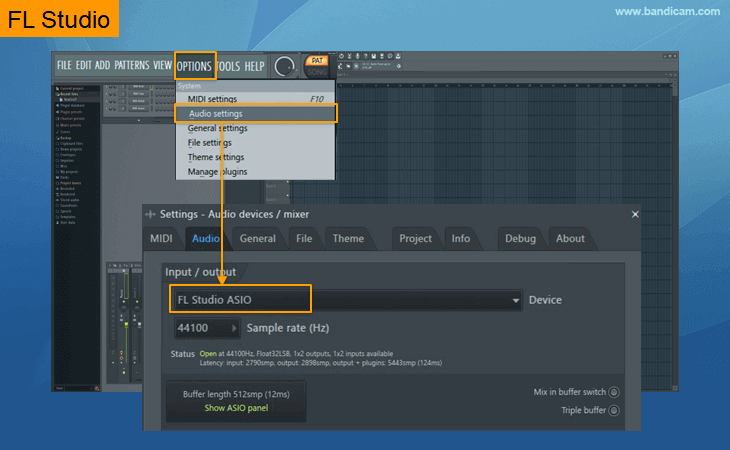The height and width of the screenshot is (450, 730).
Task: Click the circular icon right of the news text
Action: coord(399,66)
